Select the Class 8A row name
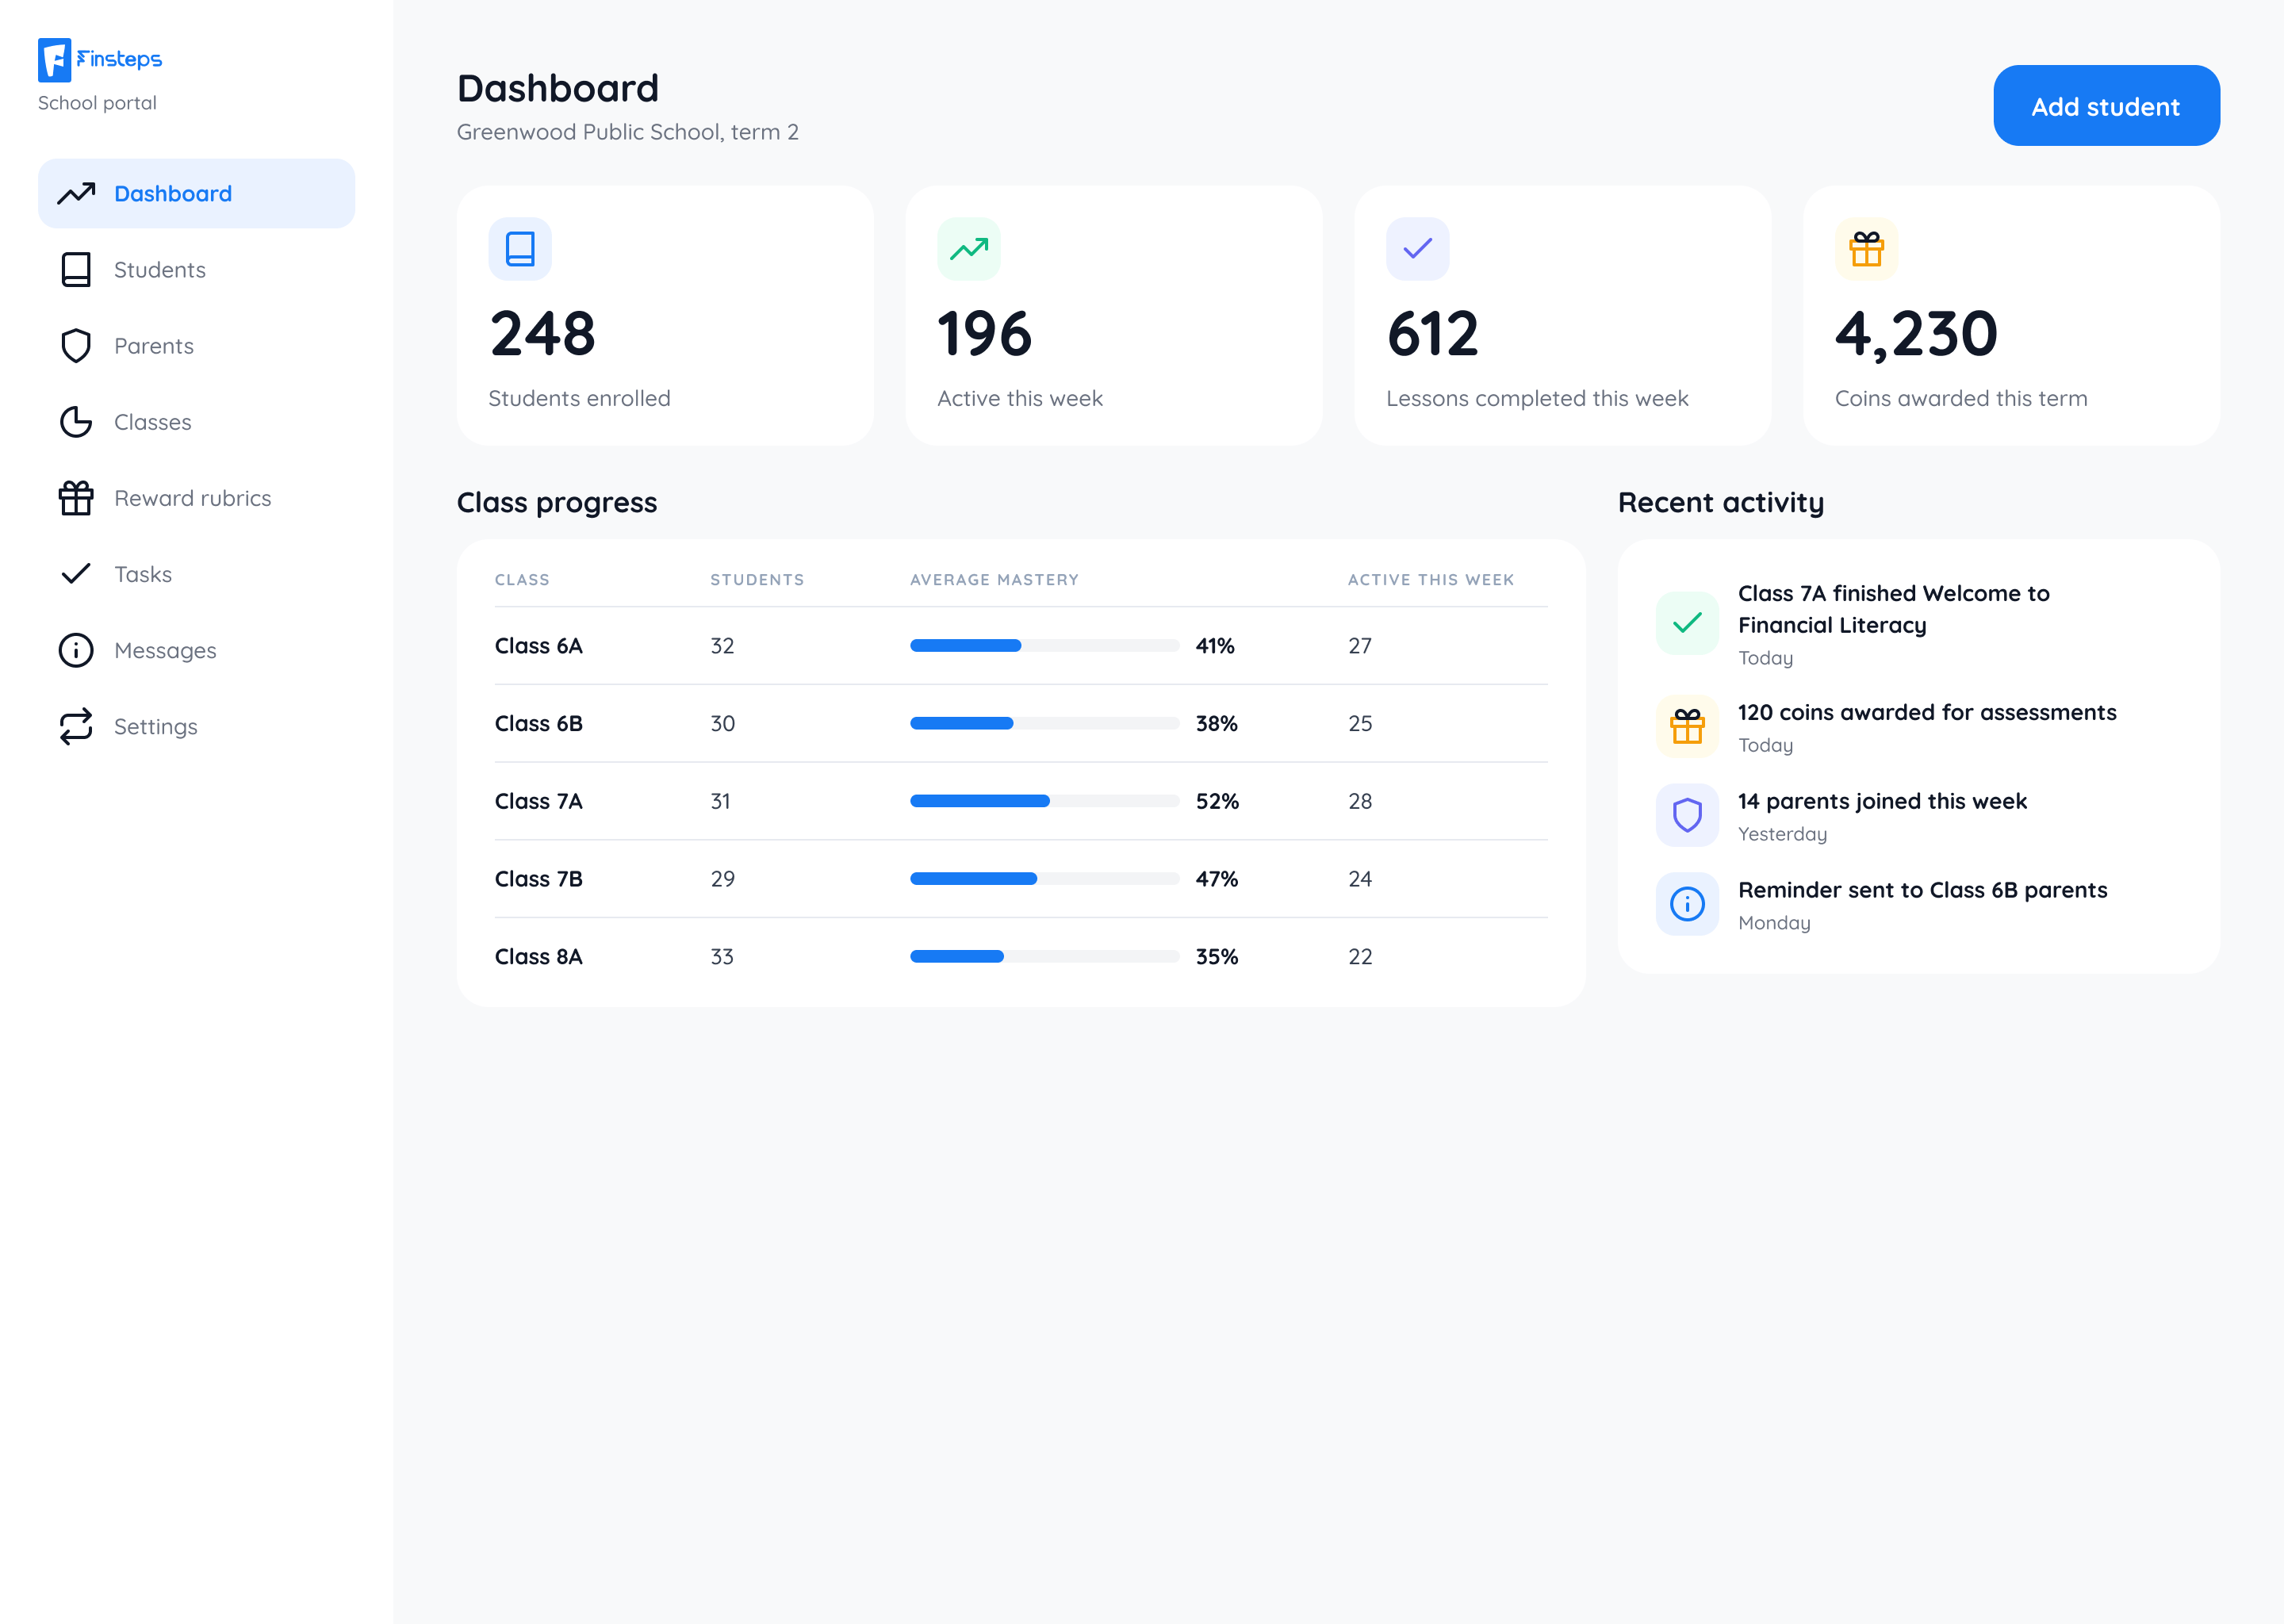This screenshot has width=2284, height=1624. (x=538, y=957)
